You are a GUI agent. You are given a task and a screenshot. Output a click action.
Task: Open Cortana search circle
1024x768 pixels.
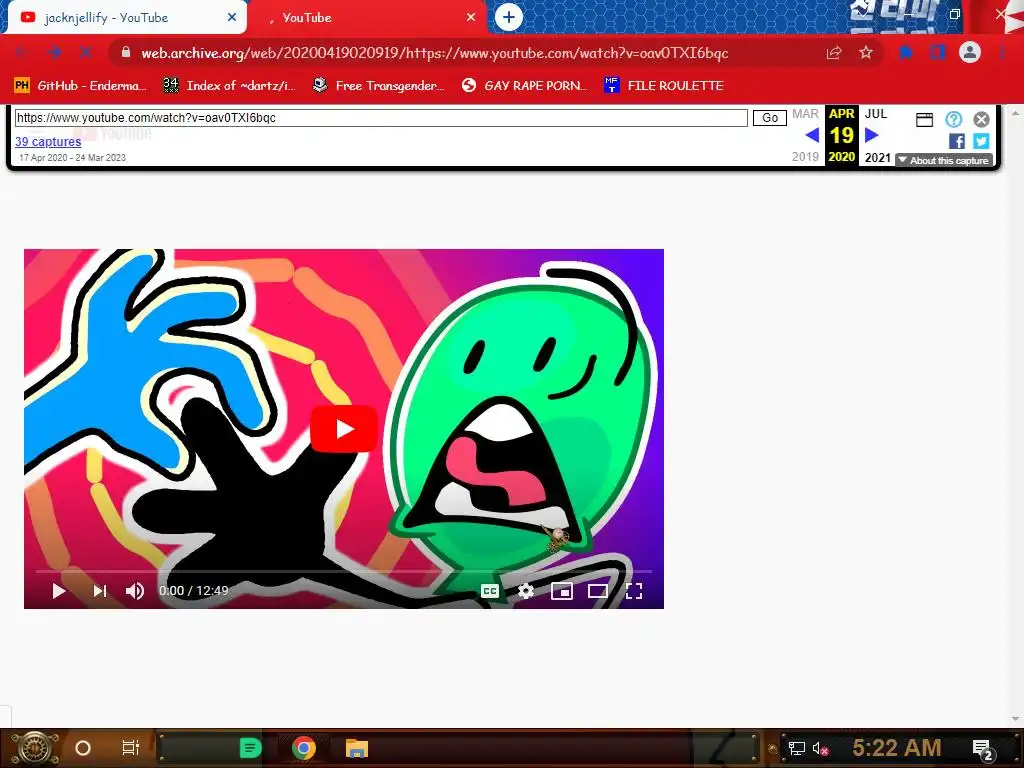[x=83, y=748]
